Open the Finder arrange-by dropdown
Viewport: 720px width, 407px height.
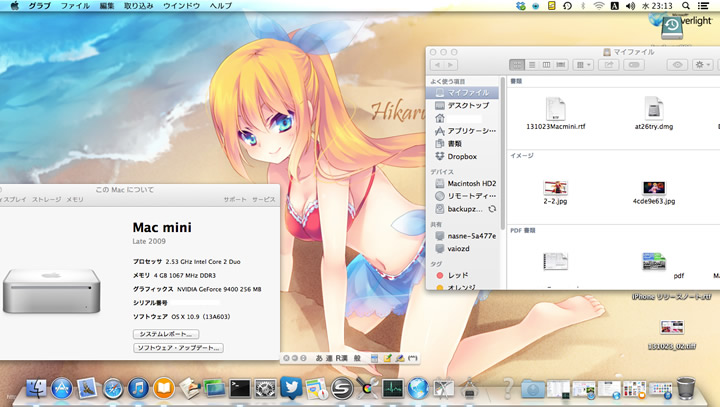(x=583, y=65)
